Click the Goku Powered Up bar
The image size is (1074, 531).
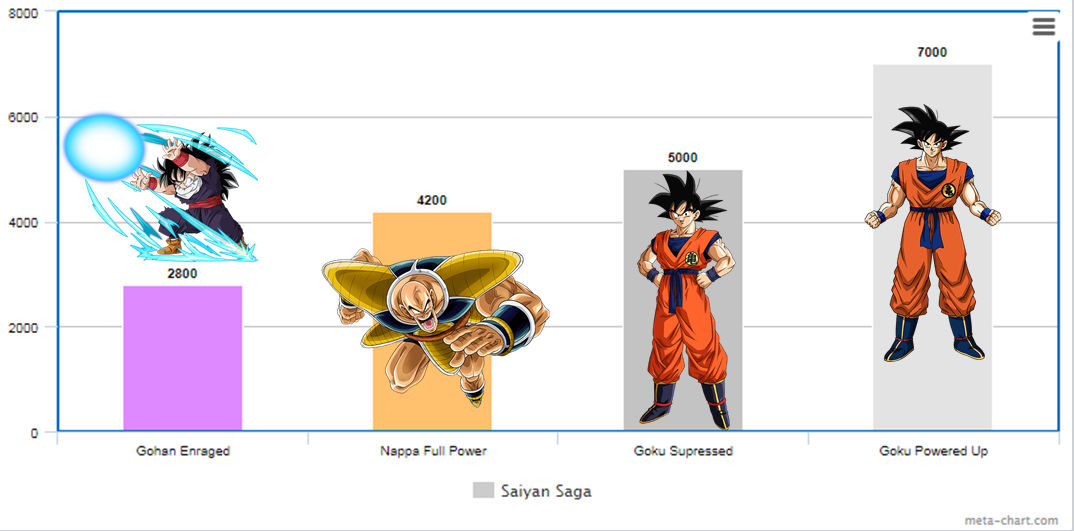932,247
